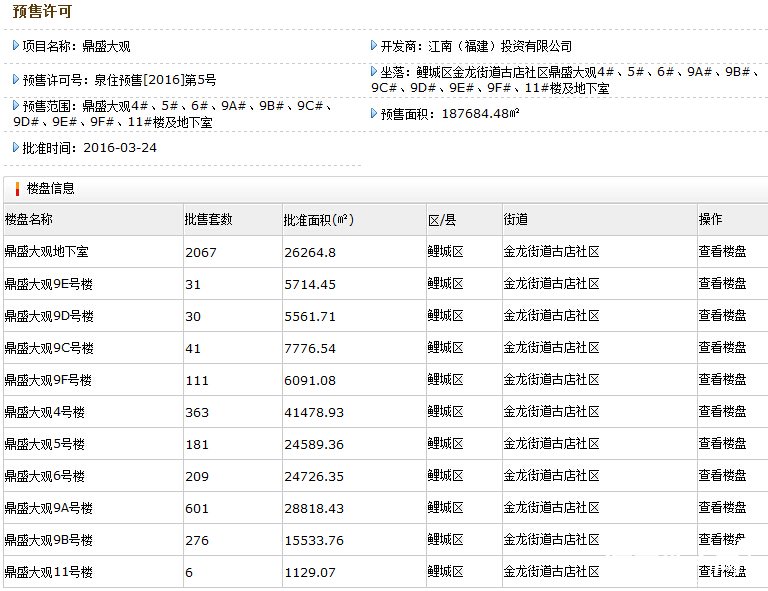The height and width of the screenshot is (591, 768).
Task: Click the 预售许可 page heading
Action: (x=42, y=12)
